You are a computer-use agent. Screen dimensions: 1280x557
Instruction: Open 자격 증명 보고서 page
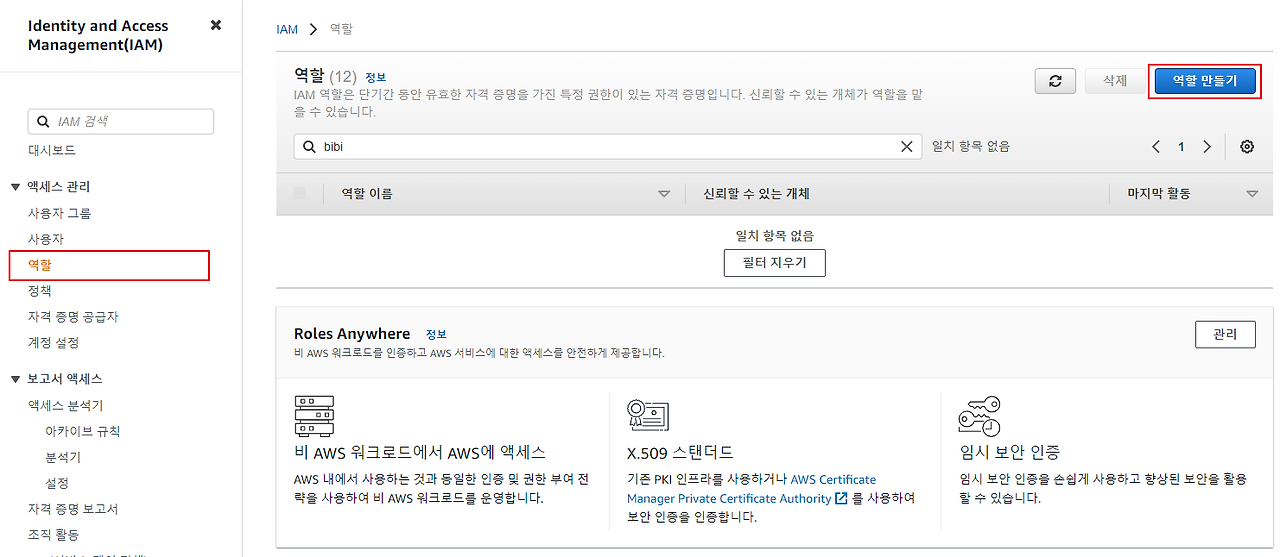pyautogui.click(x=73, y=509)
